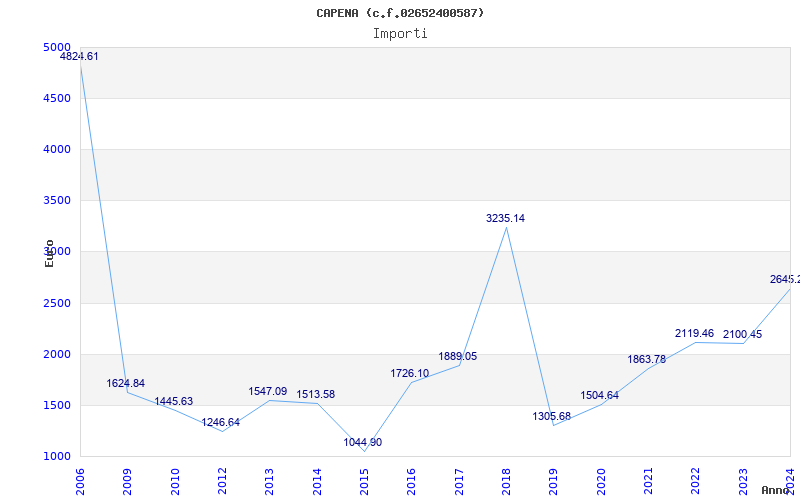Click the 5000 y-axis tick label
Image resolution: width=800 pixels, height=500 pixels.
57,47
